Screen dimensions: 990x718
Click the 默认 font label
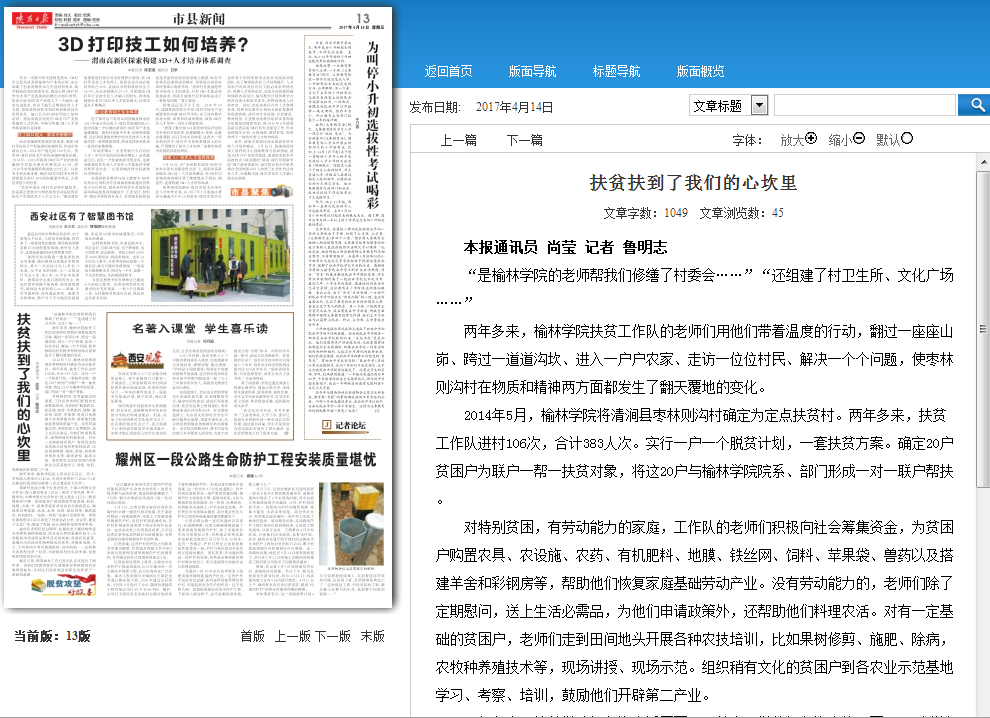(x=888, y=140)
